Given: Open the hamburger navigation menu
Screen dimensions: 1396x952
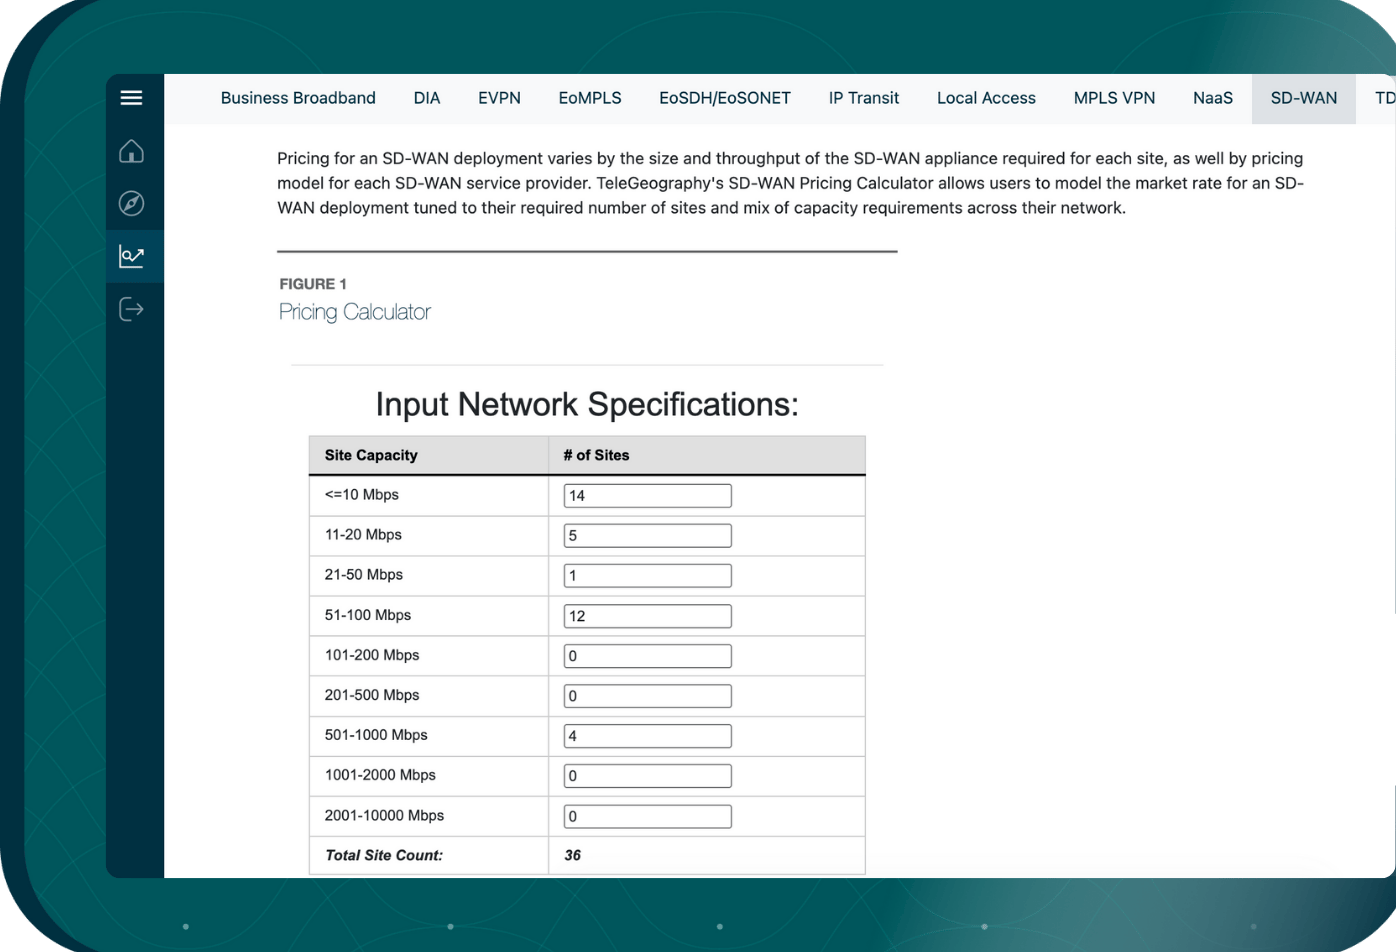Looking at the screenshot, I should point(131,97).
